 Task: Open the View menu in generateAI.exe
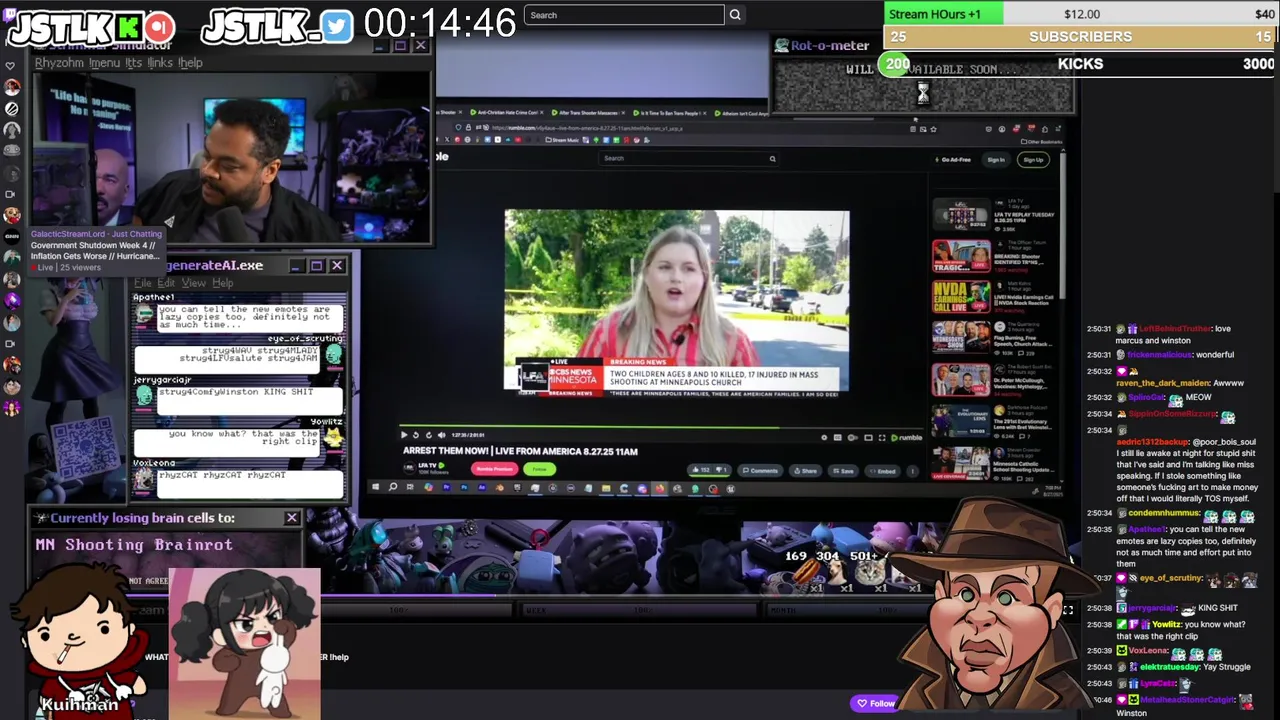[193, 283]
